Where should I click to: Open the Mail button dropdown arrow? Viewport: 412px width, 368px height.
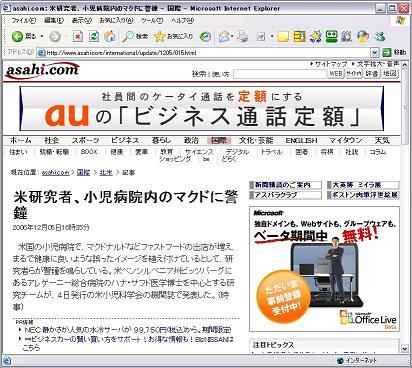point(232,37)
